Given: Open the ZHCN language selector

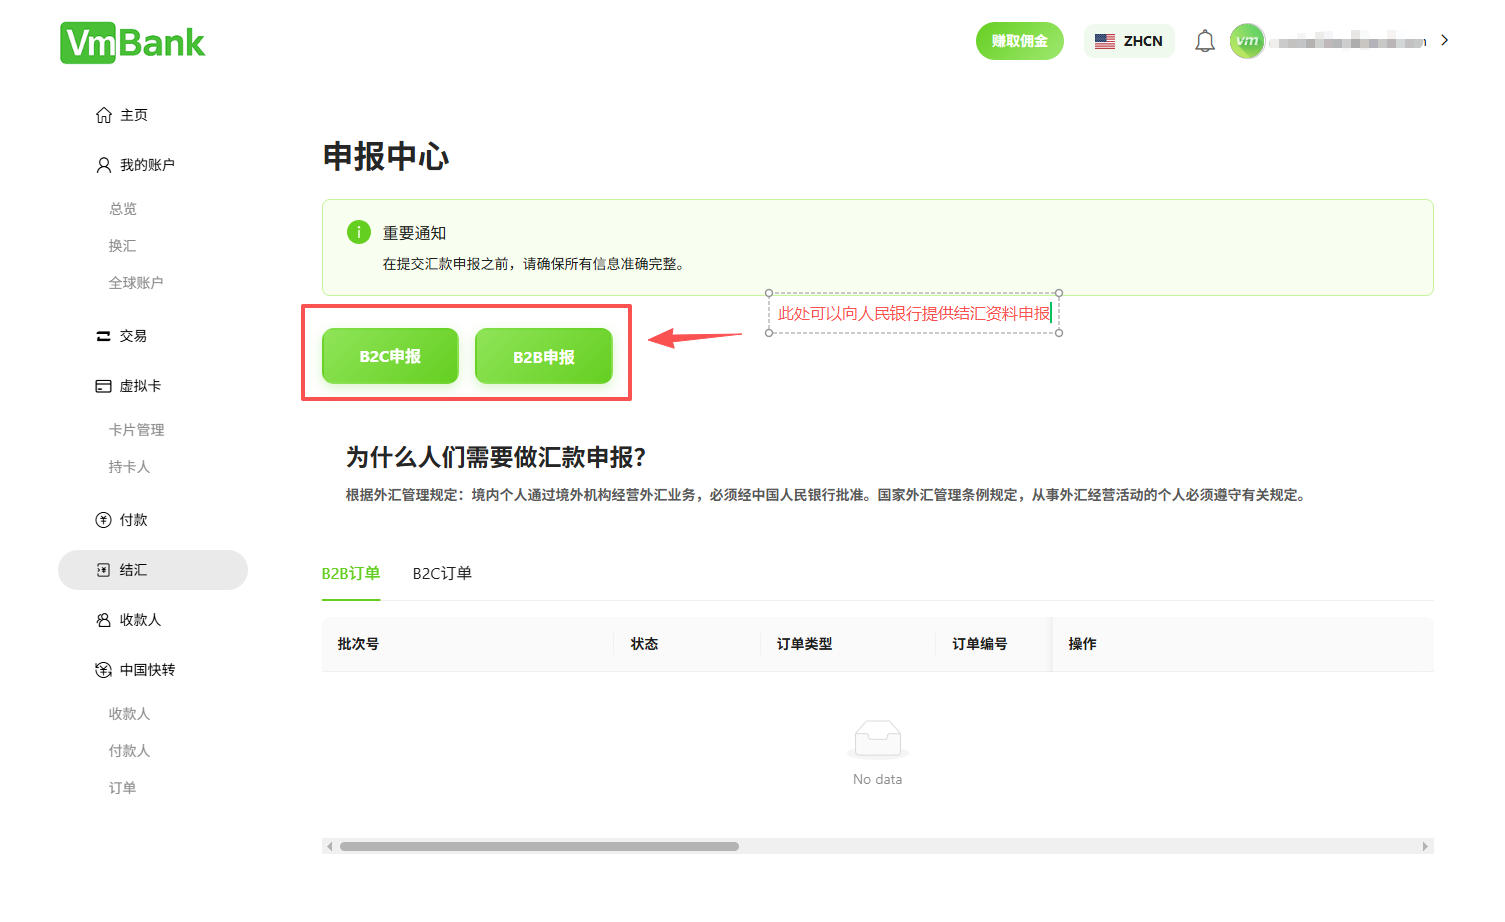Looking at the screenshot, I should tap(1129, 41).
